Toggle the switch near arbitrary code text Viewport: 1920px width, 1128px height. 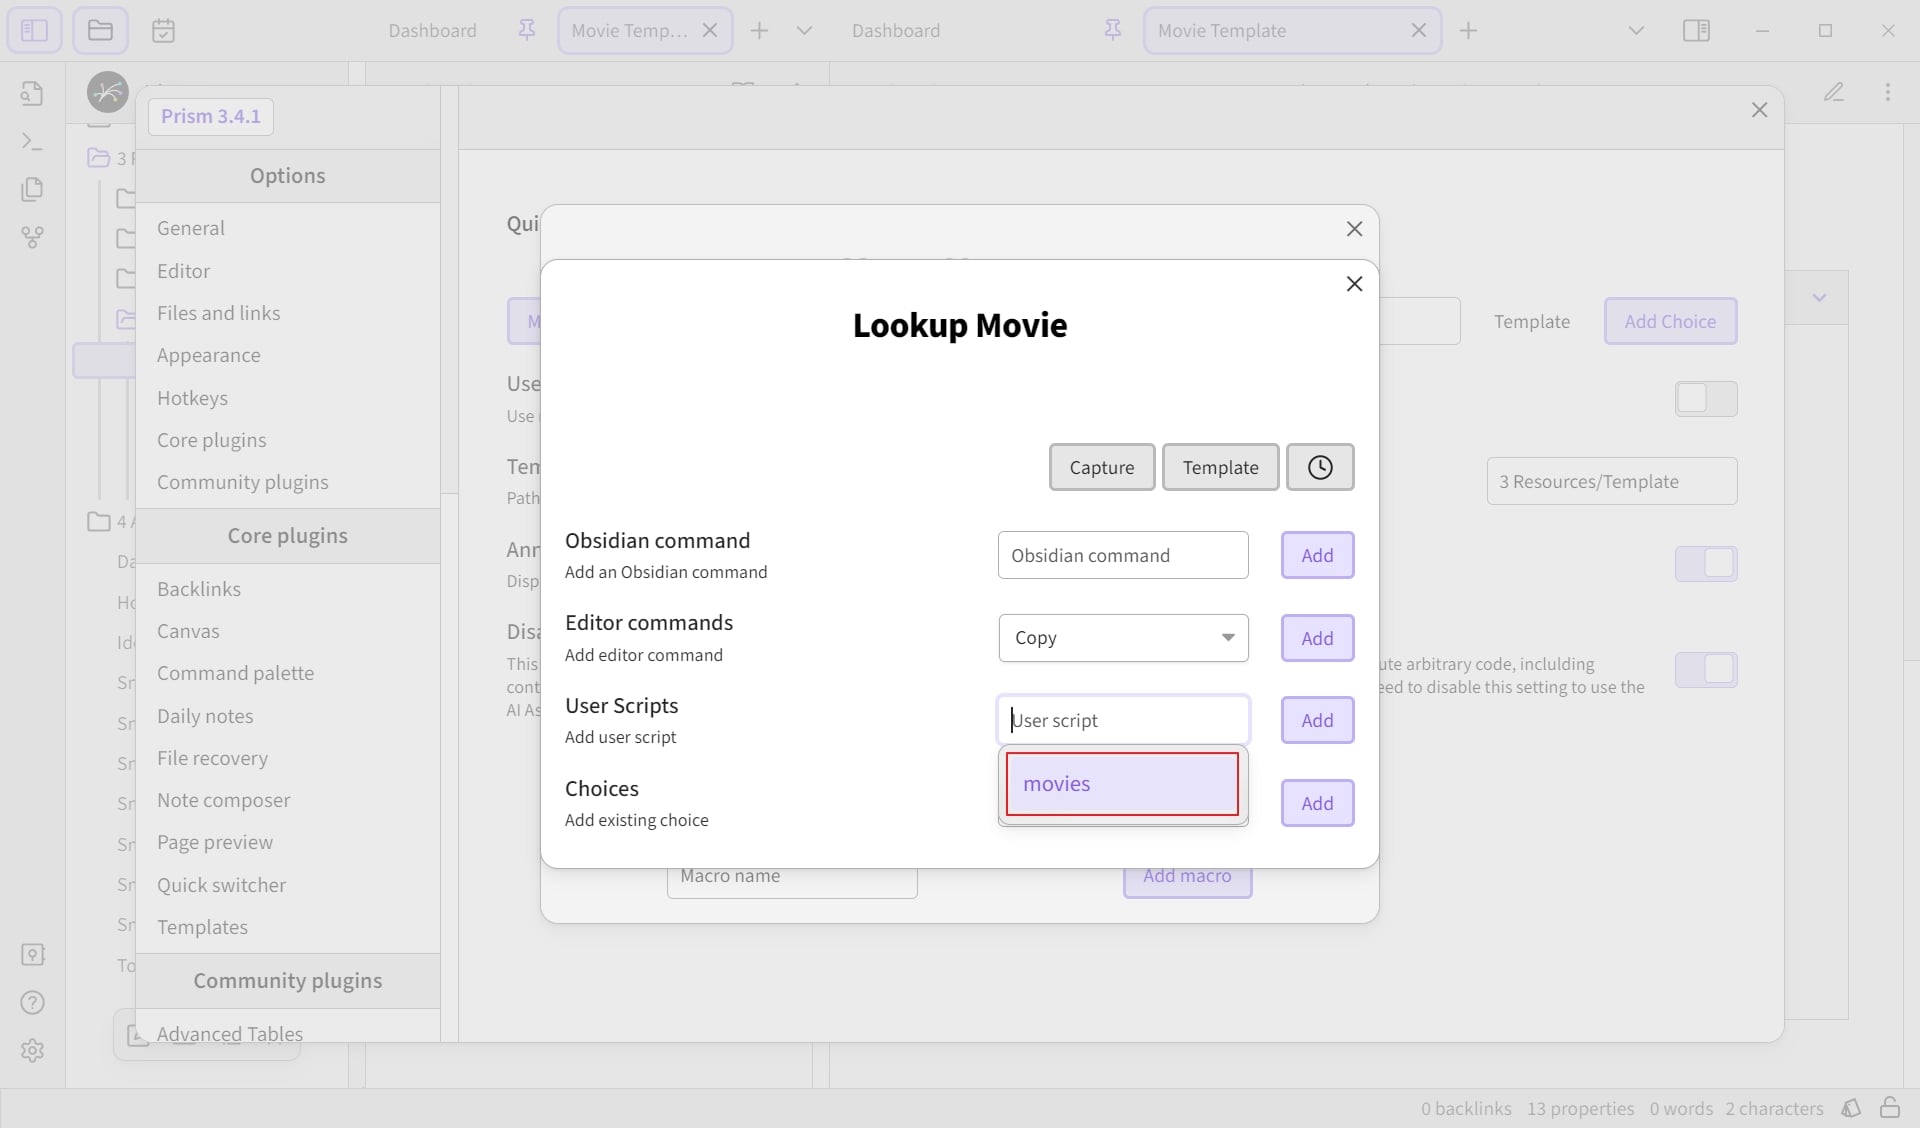click(x=1706, y=669)
